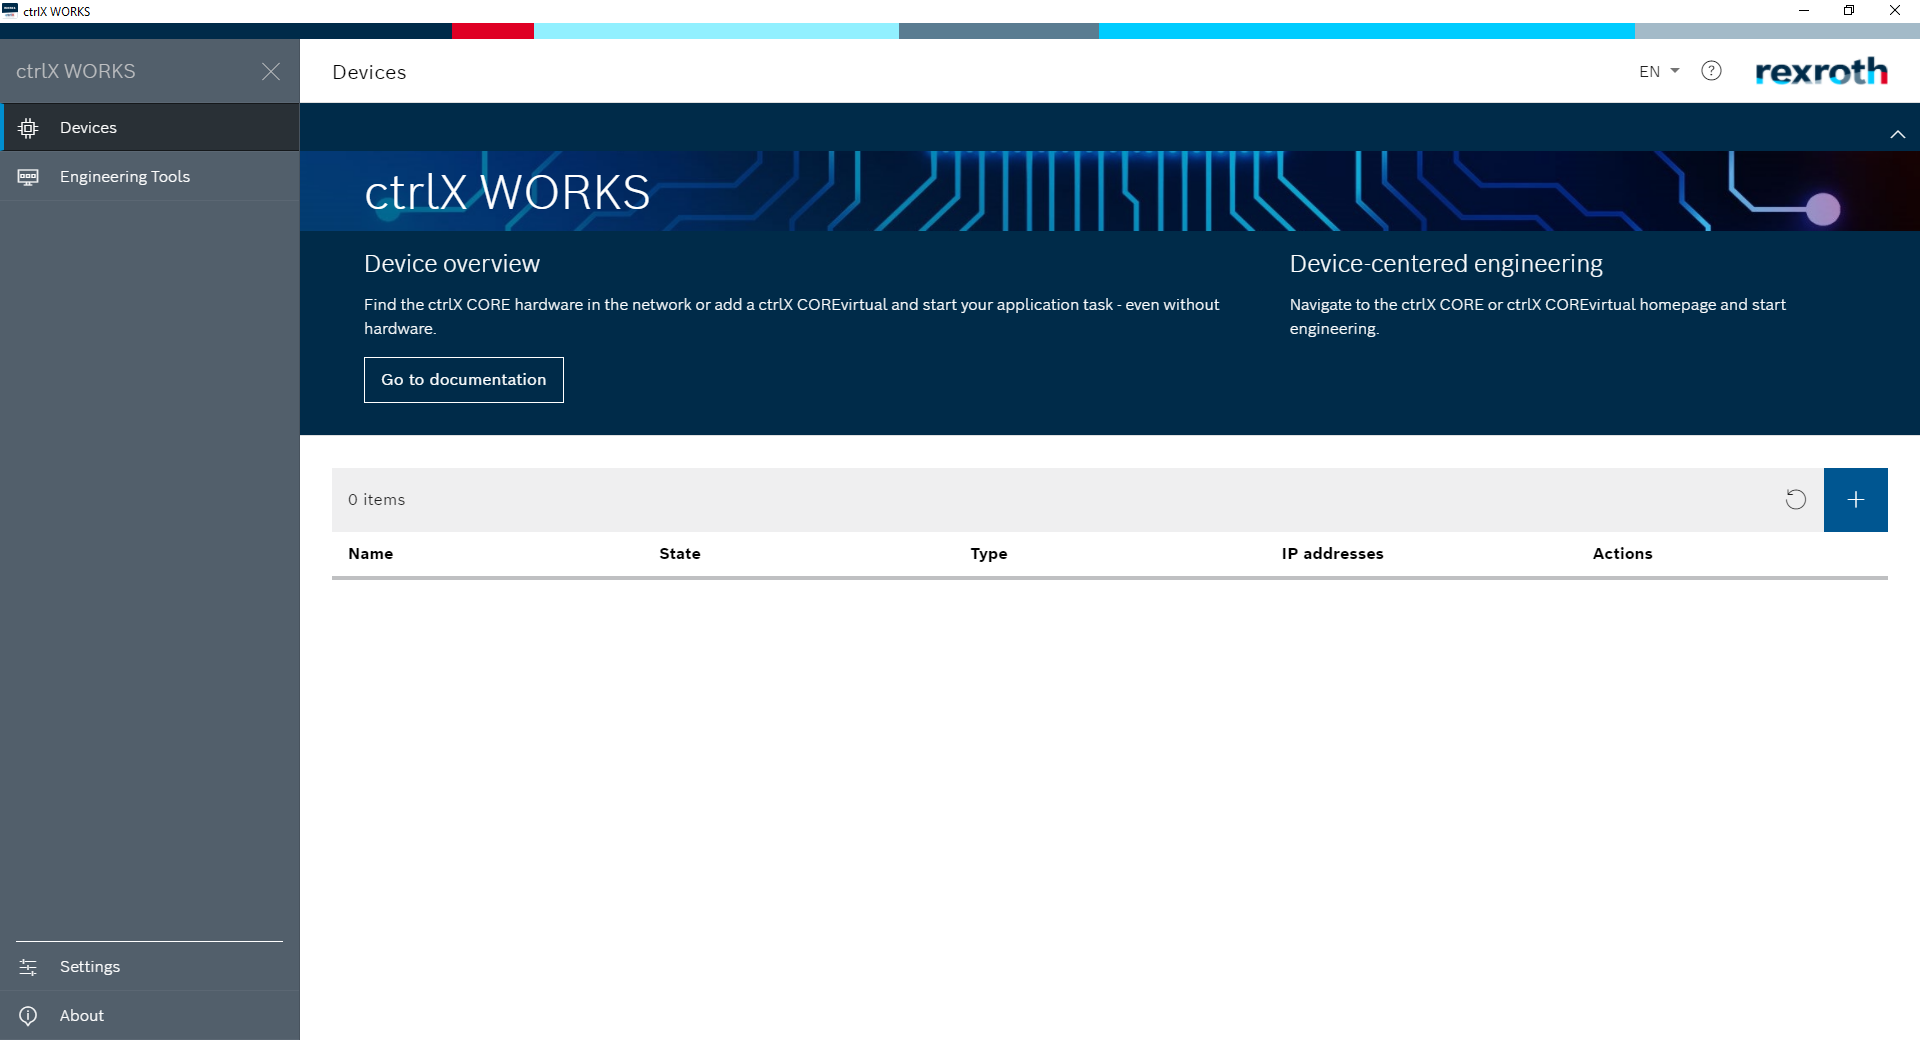Click the 0 items count label
The height and width of the screenshot is (1040, 1920).
click(377, 499)
